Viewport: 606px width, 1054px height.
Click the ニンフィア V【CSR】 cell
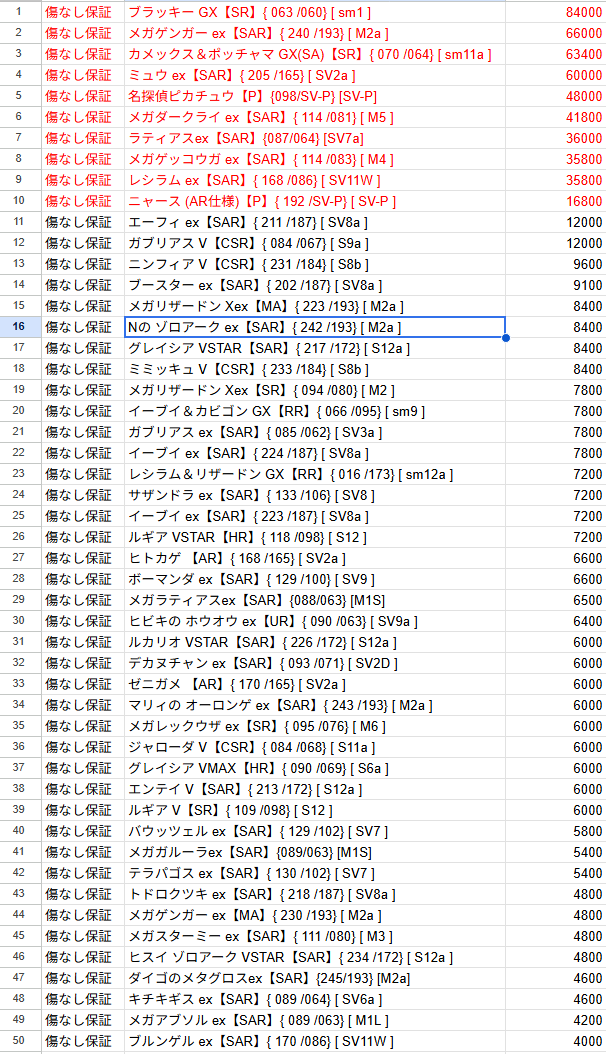314,264
